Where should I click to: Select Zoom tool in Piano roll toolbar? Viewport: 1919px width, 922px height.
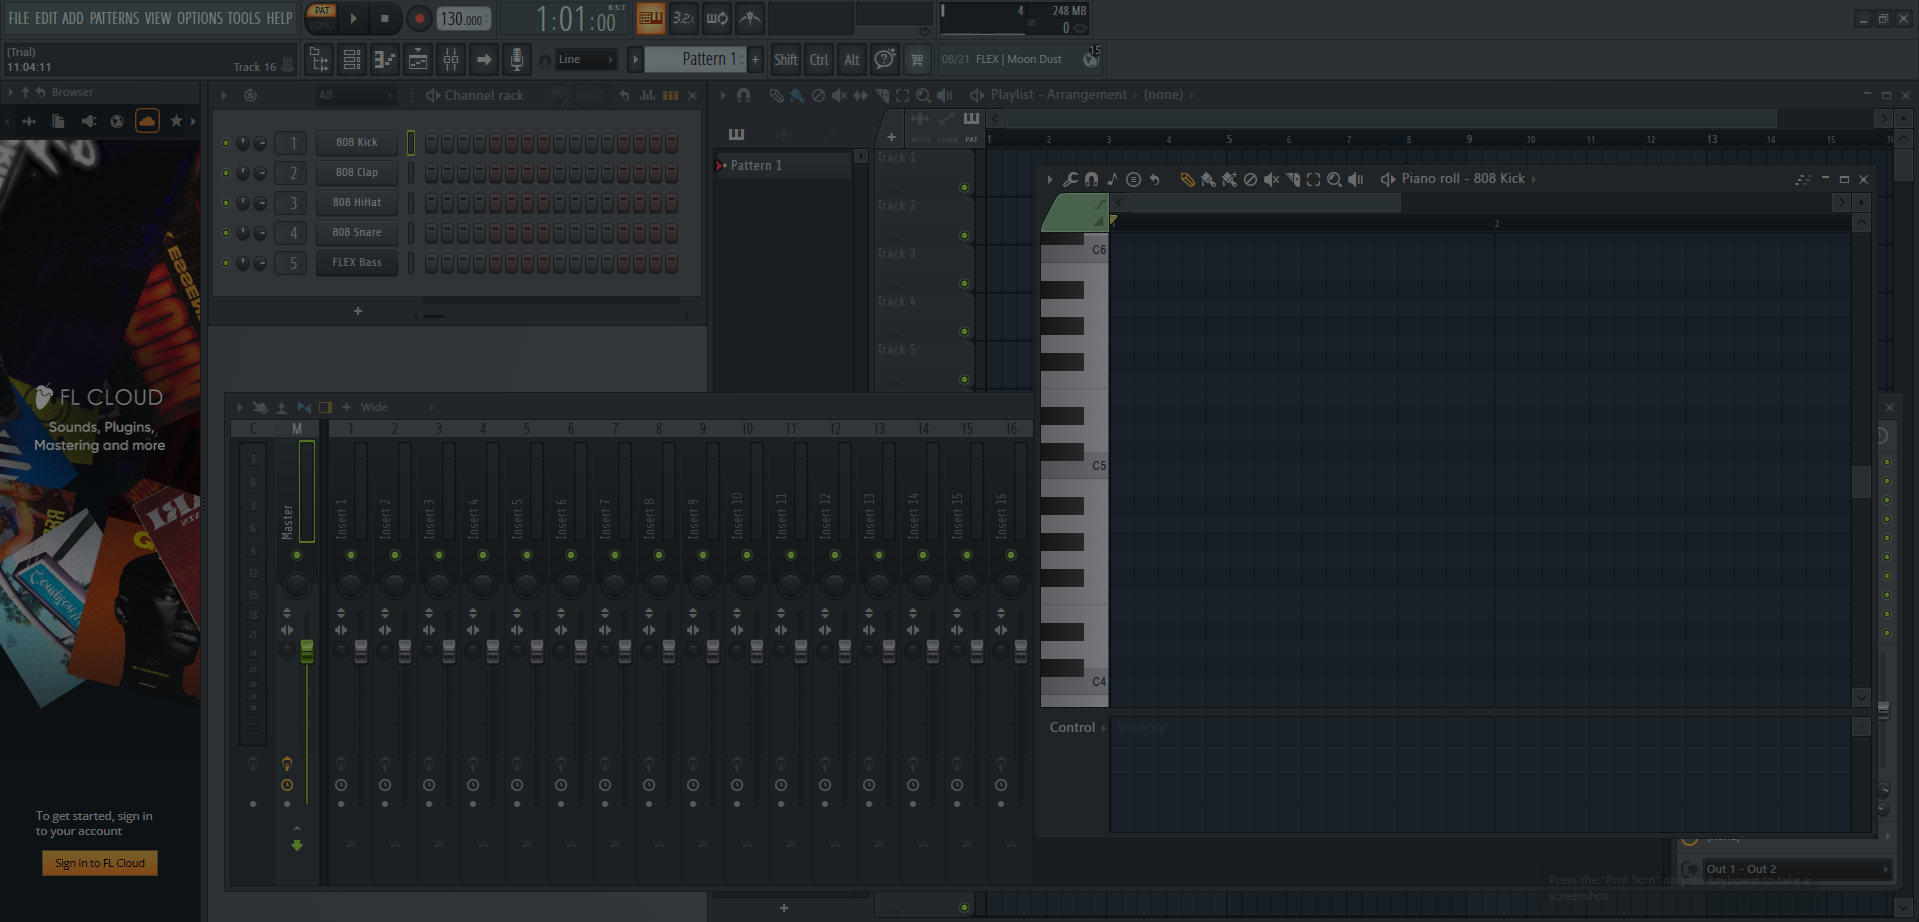point(1334,179)
